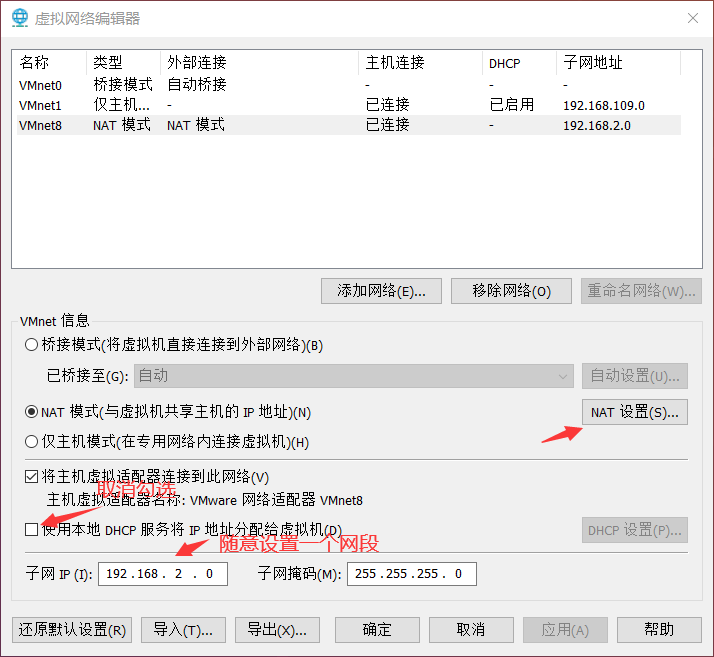
Task: Click 添加网络(E)... button
Action: 381,291
